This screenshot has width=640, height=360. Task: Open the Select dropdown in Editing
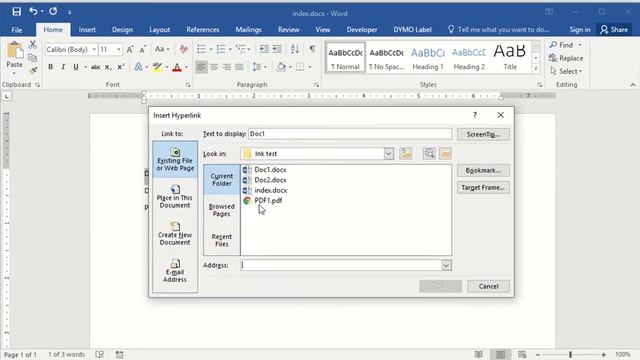click(566, 71)
